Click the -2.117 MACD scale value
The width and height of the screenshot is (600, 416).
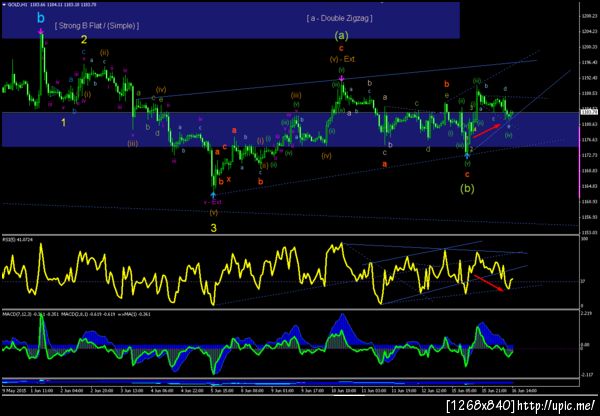pyautogui.click(x=587, y=375)
